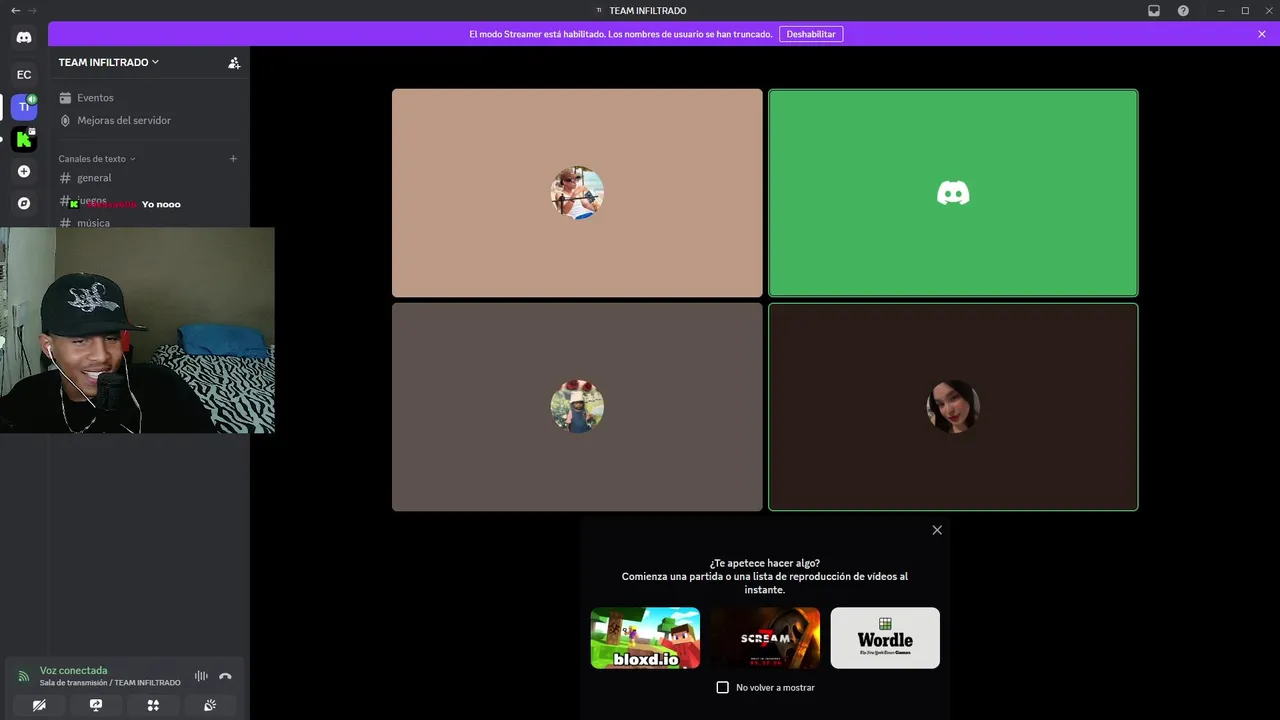Open Discord home direct messages icon

[24, 37]
